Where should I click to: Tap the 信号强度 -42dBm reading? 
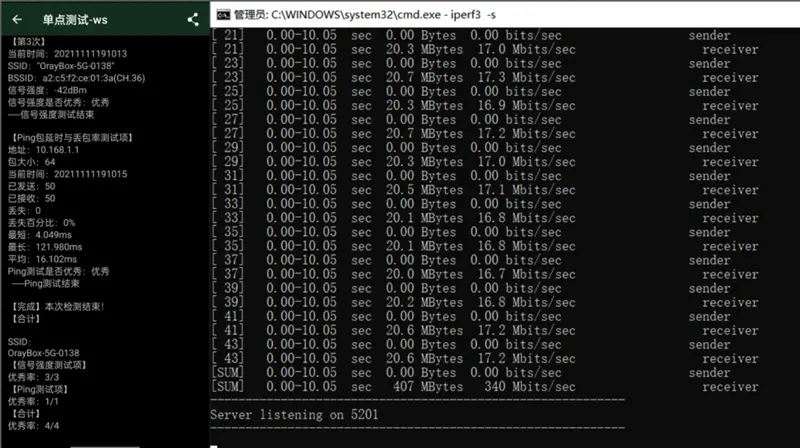[47, 90]
